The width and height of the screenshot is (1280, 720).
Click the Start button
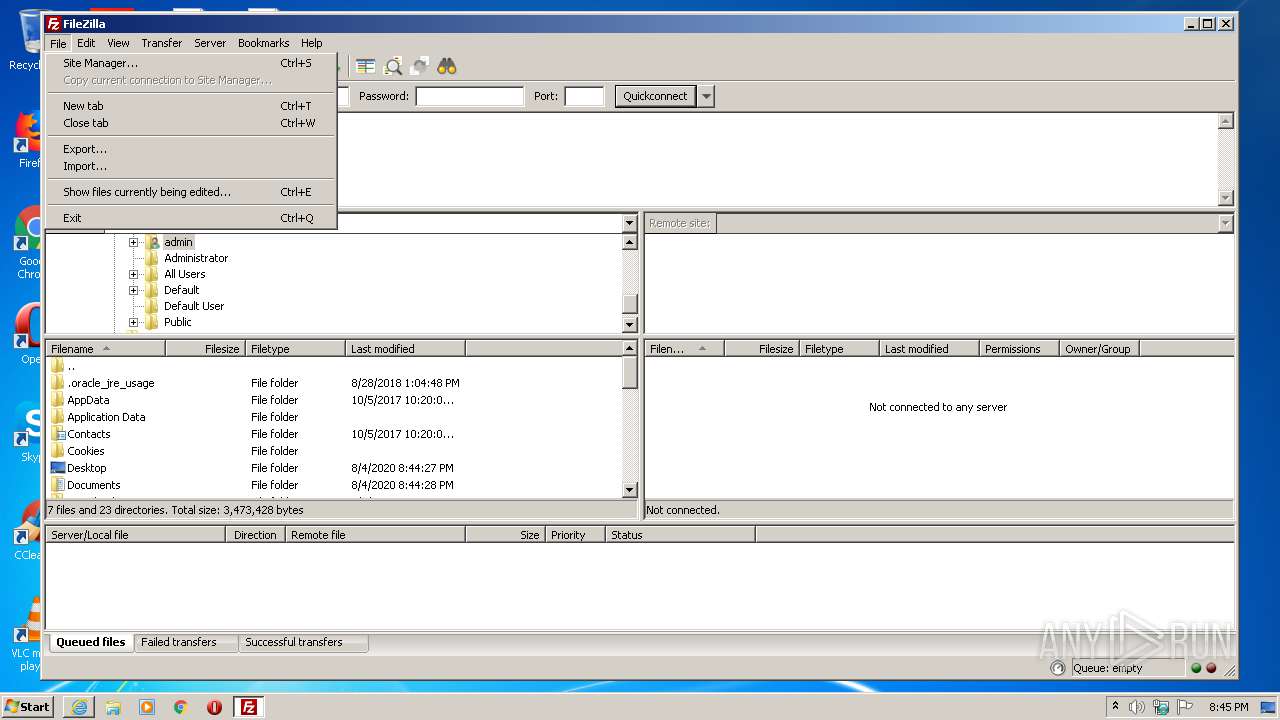point(29,707)
